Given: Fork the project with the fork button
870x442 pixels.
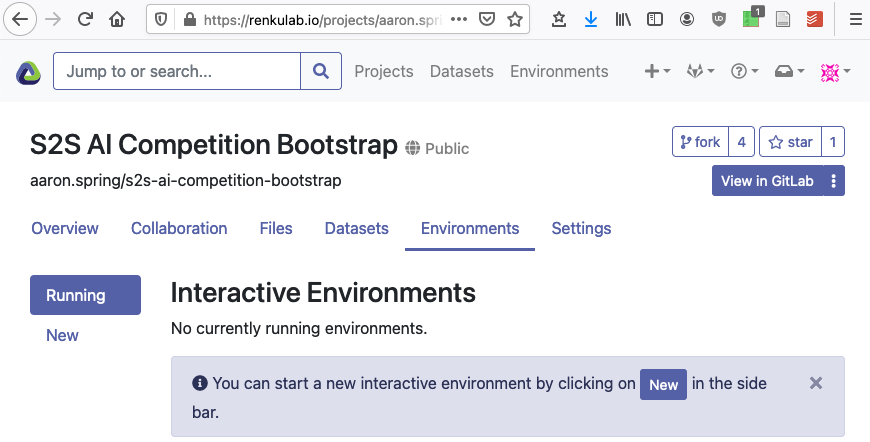Looking at the screenshot, I should [700, 142].
